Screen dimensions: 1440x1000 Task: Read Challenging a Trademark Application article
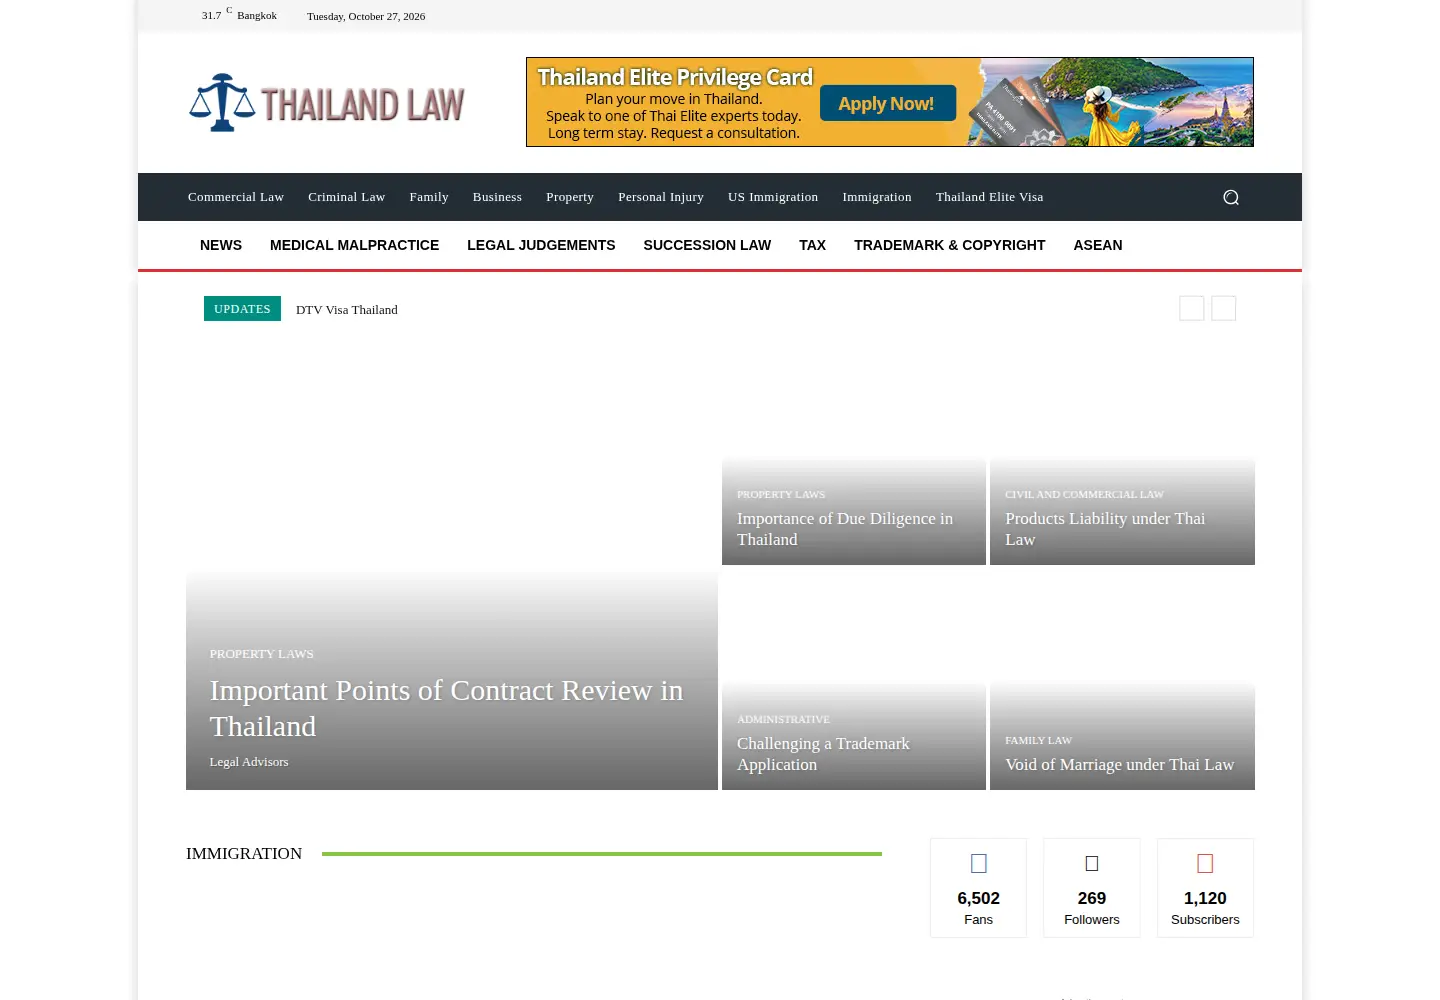pos(823,754)
